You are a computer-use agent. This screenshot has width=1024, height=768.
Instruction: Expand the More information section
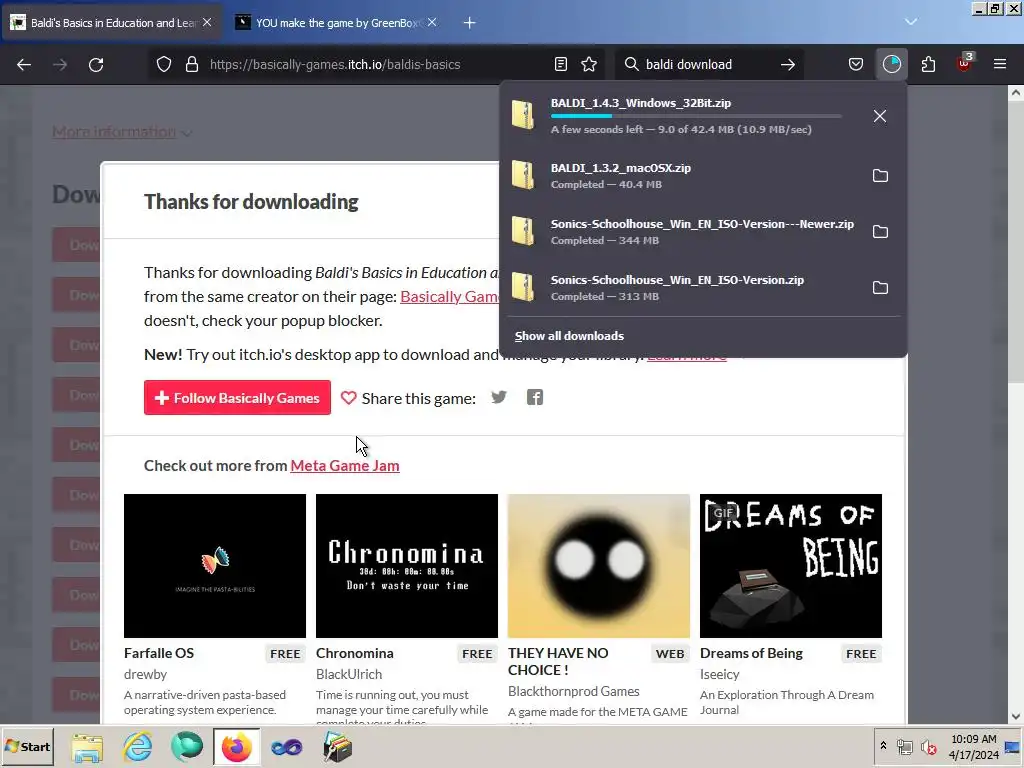(121, 132)
